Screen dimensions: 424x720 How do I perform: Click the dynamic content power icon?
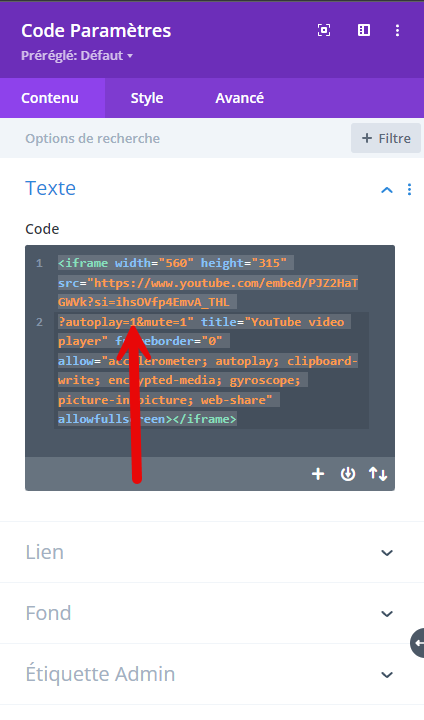(x=348, y=474)
